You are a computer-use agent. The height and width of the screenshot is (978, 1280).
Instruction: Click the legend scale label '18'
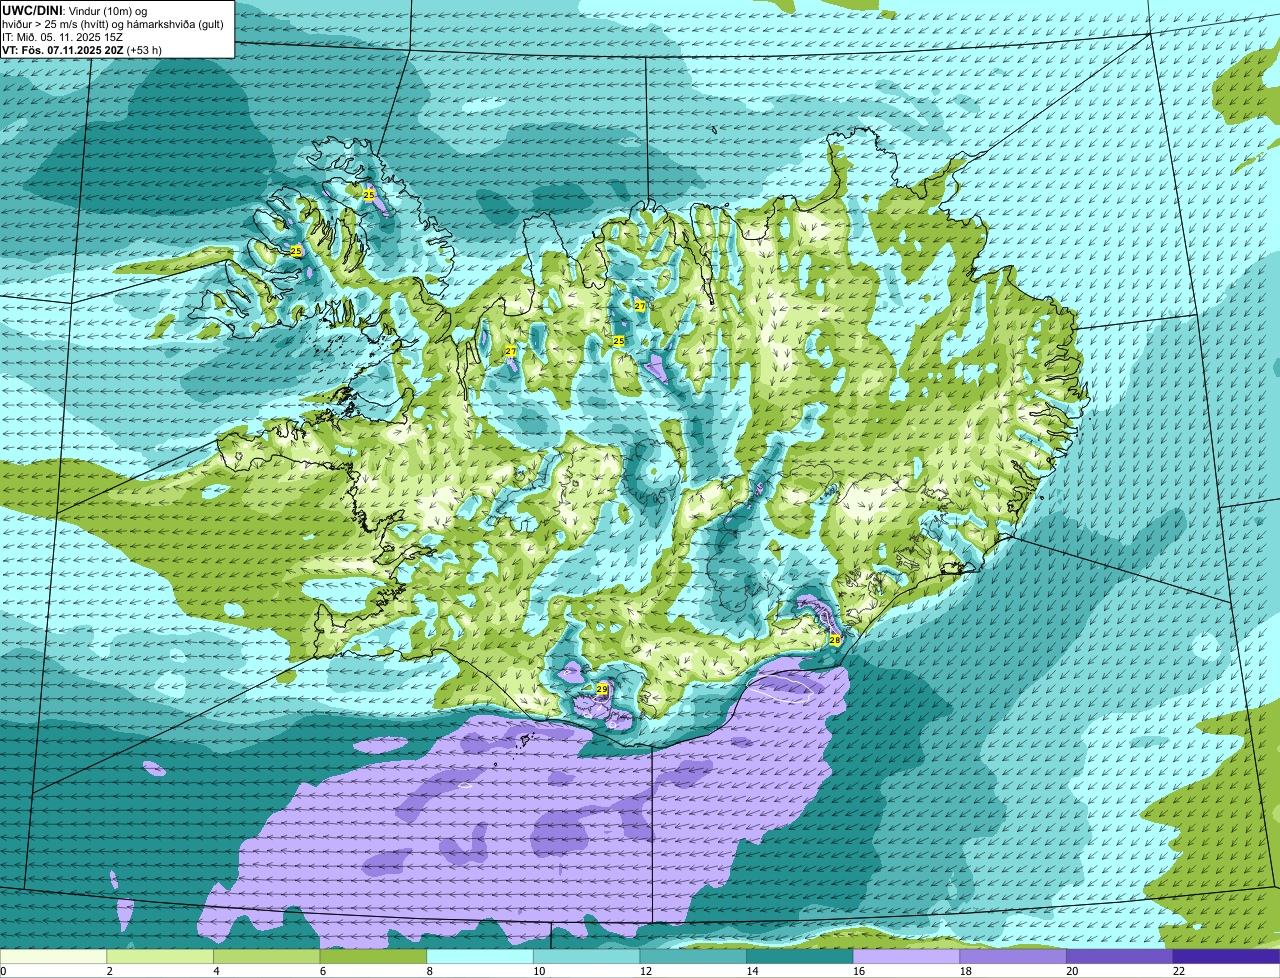966,971
